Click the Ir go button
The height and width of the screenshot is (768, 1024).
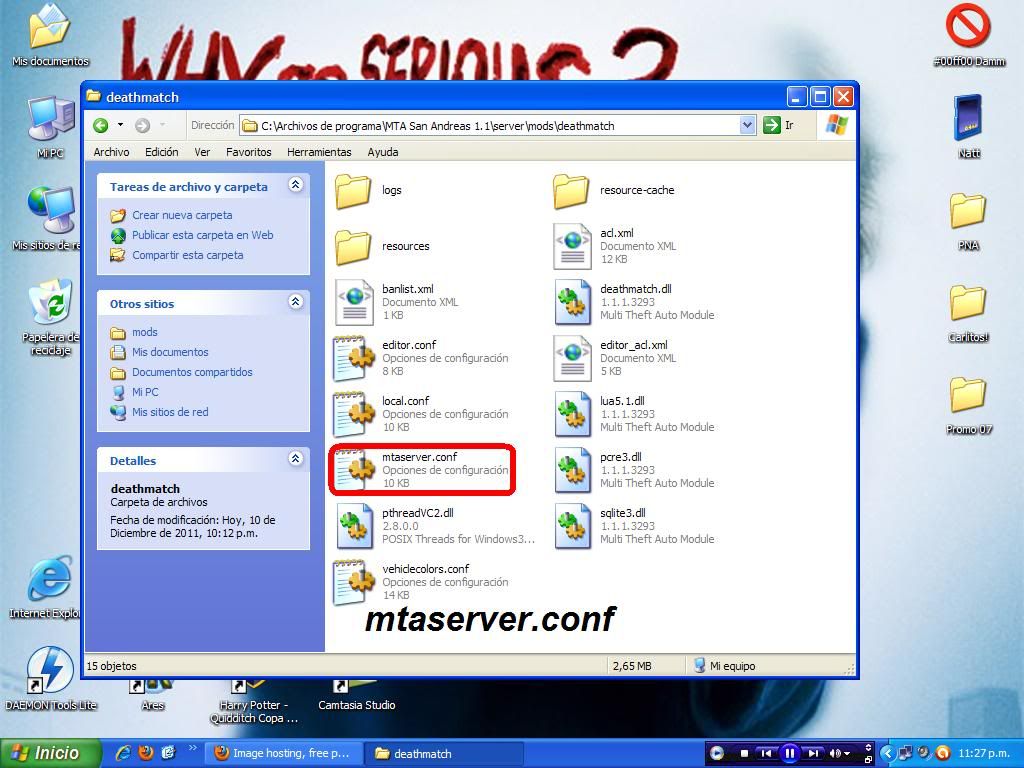point(779,125)
